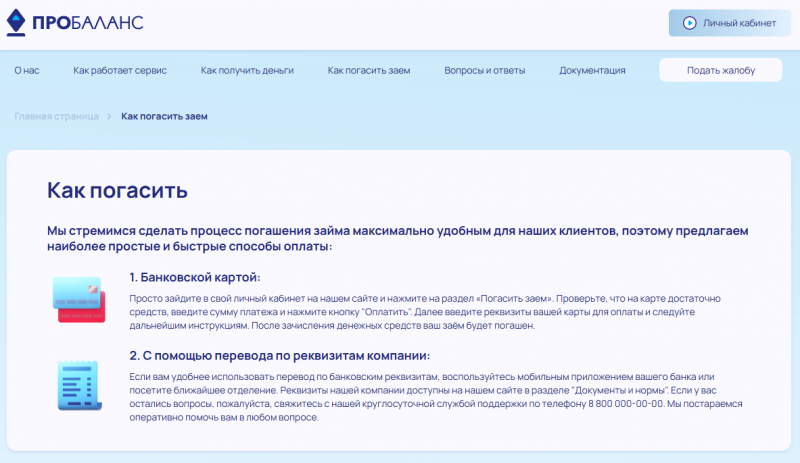Open Вопросы и ответы section

[x=484, y=70]
